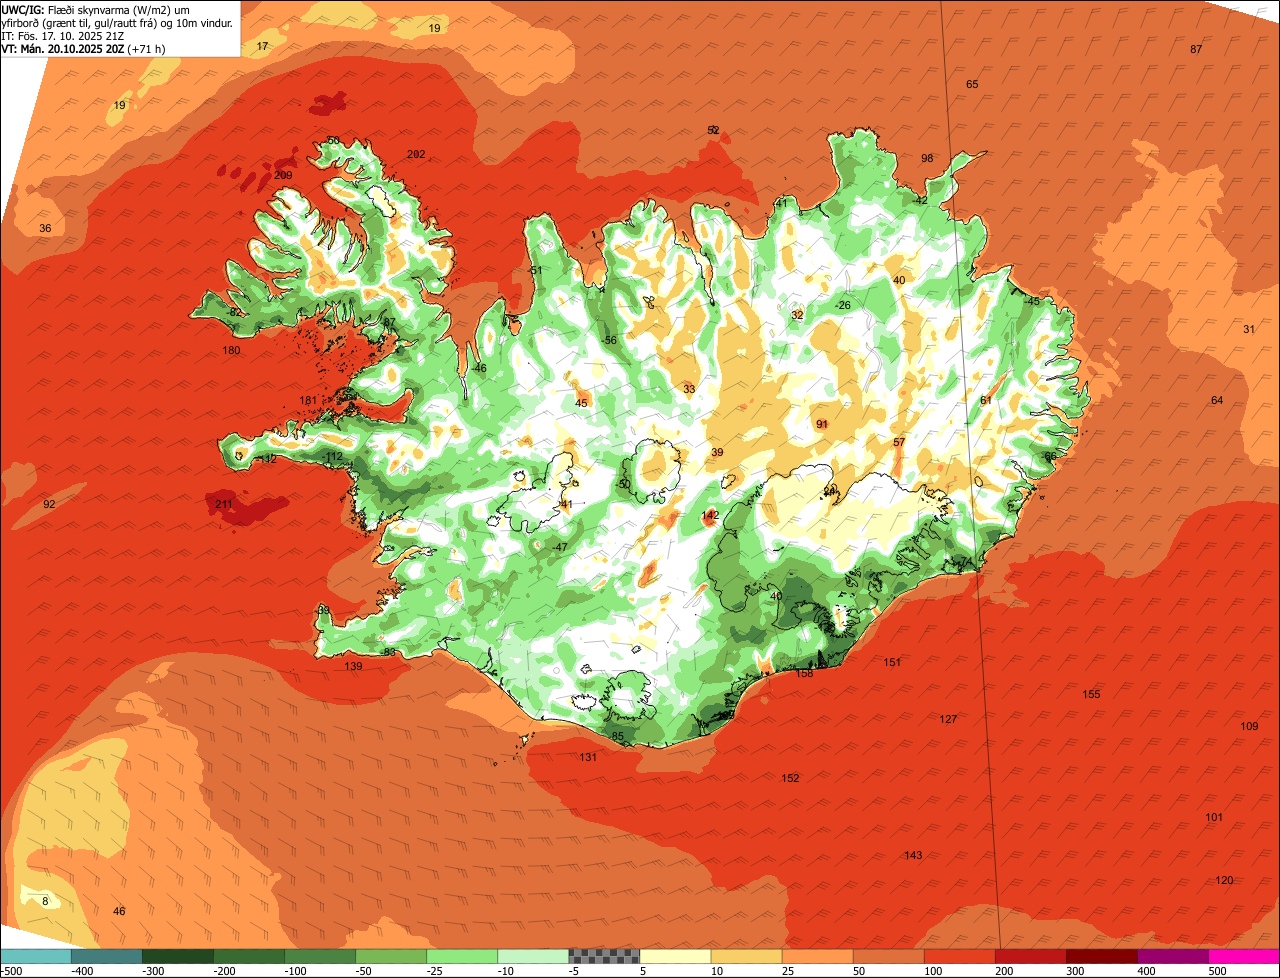
Task: Click the 'IT: Fös. 17. 10. 2025 21Z' line
Action: tap(63, 35)
